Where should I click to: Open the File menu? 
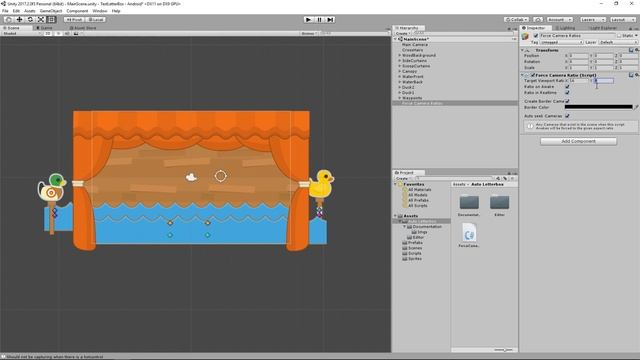tap(5, 11)
